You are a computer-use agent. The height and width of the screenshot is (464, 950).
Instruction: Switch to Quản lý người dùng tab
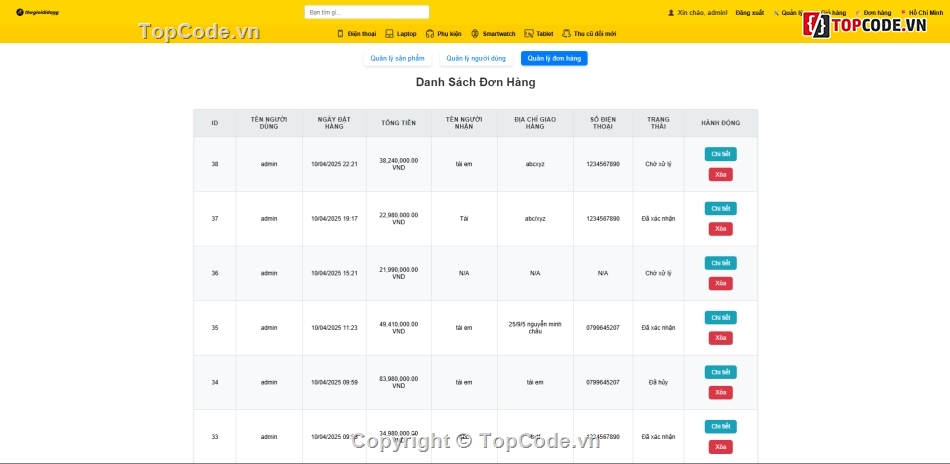click(x=476, y=58)
